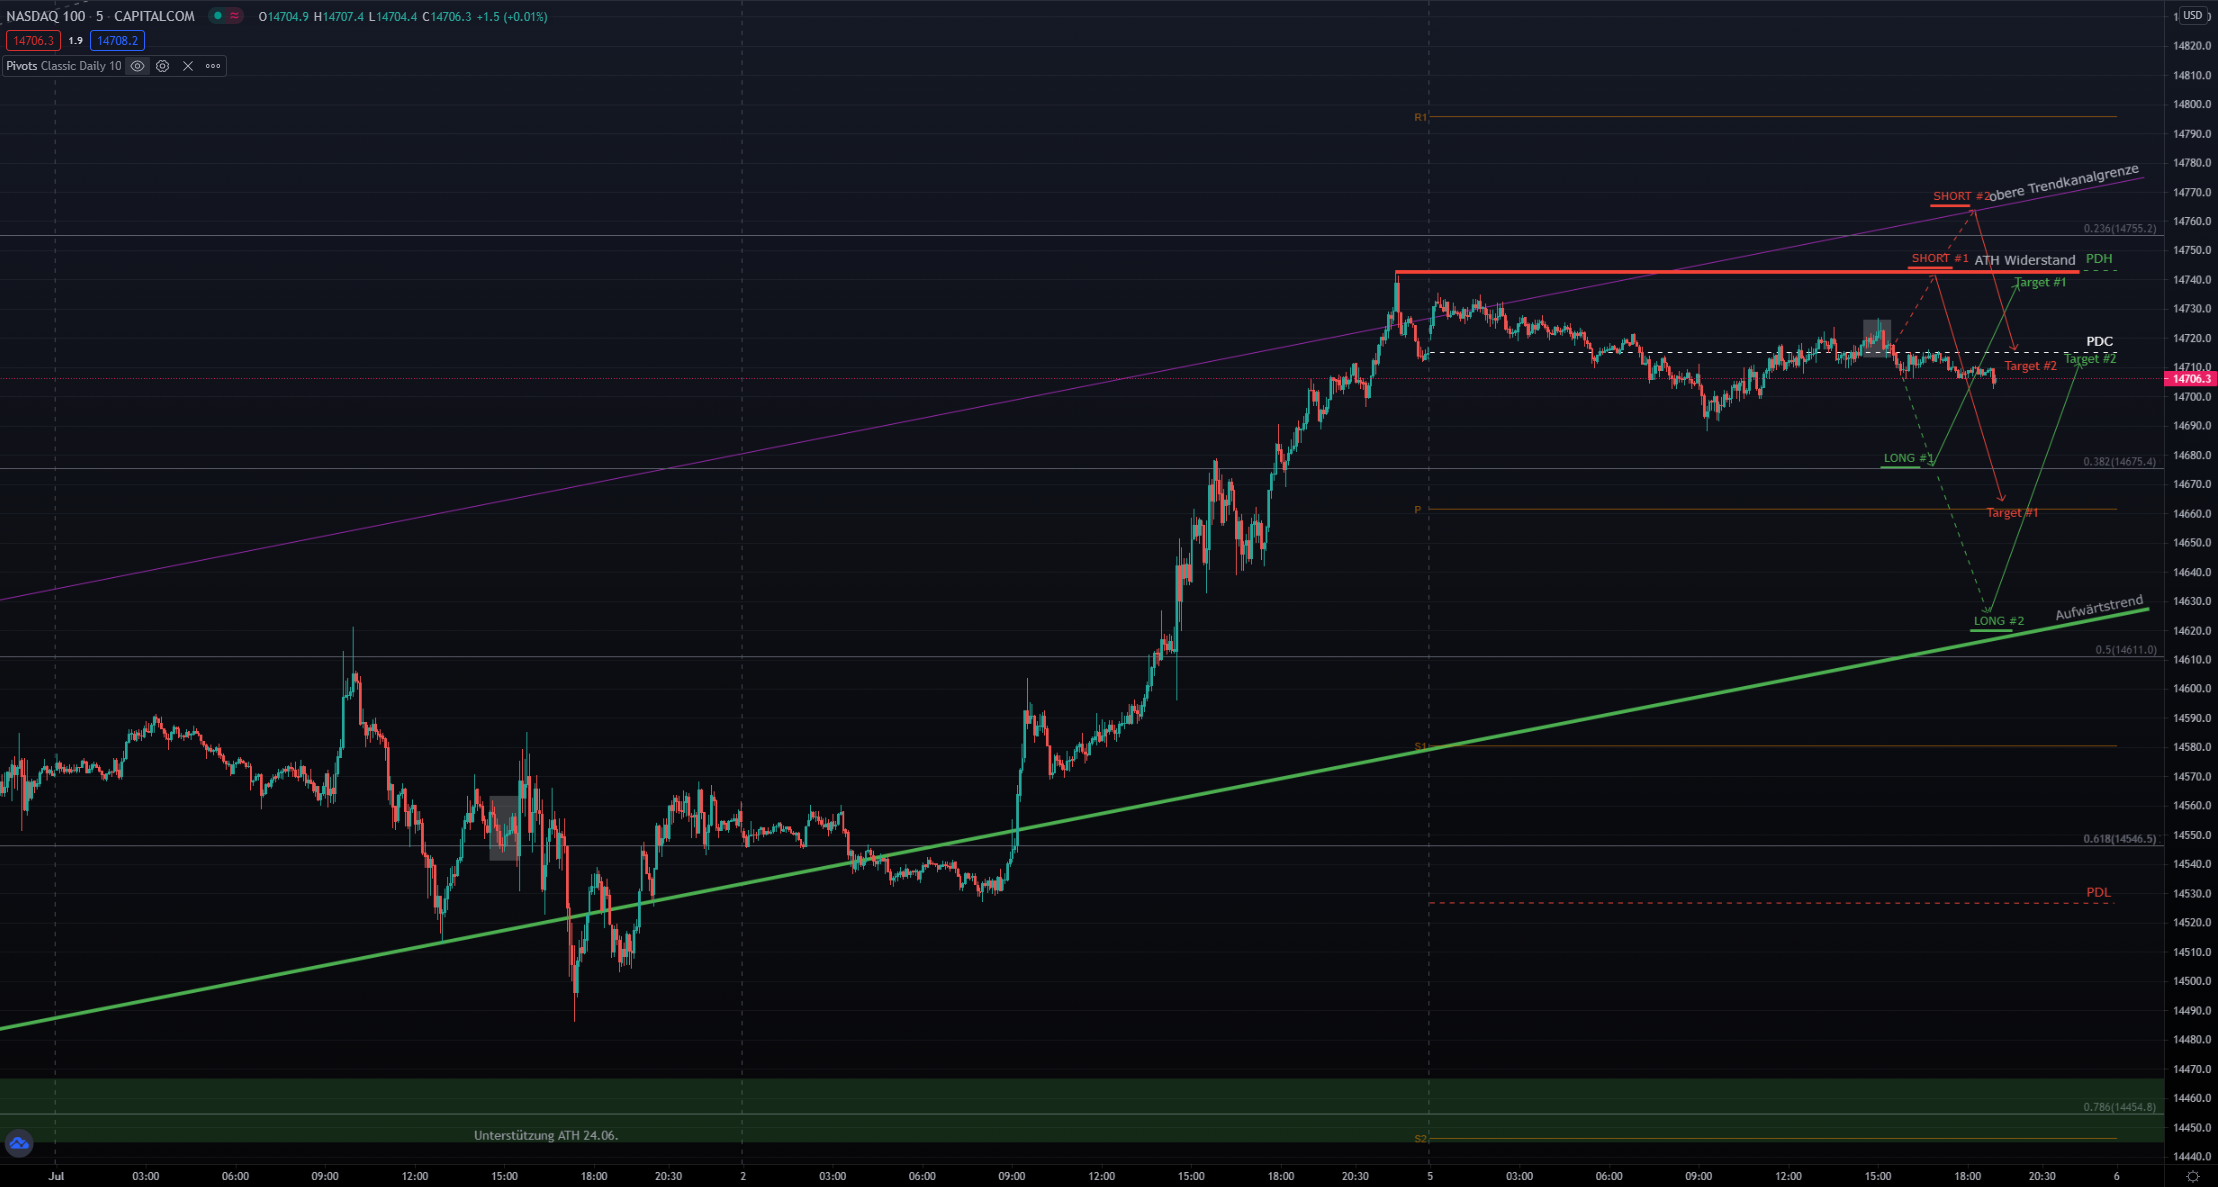Select the Unterstützung ATH 24.06. zone label
The height and width of the screenshot is (1187, 2218).
click(x=546, y=1135)
